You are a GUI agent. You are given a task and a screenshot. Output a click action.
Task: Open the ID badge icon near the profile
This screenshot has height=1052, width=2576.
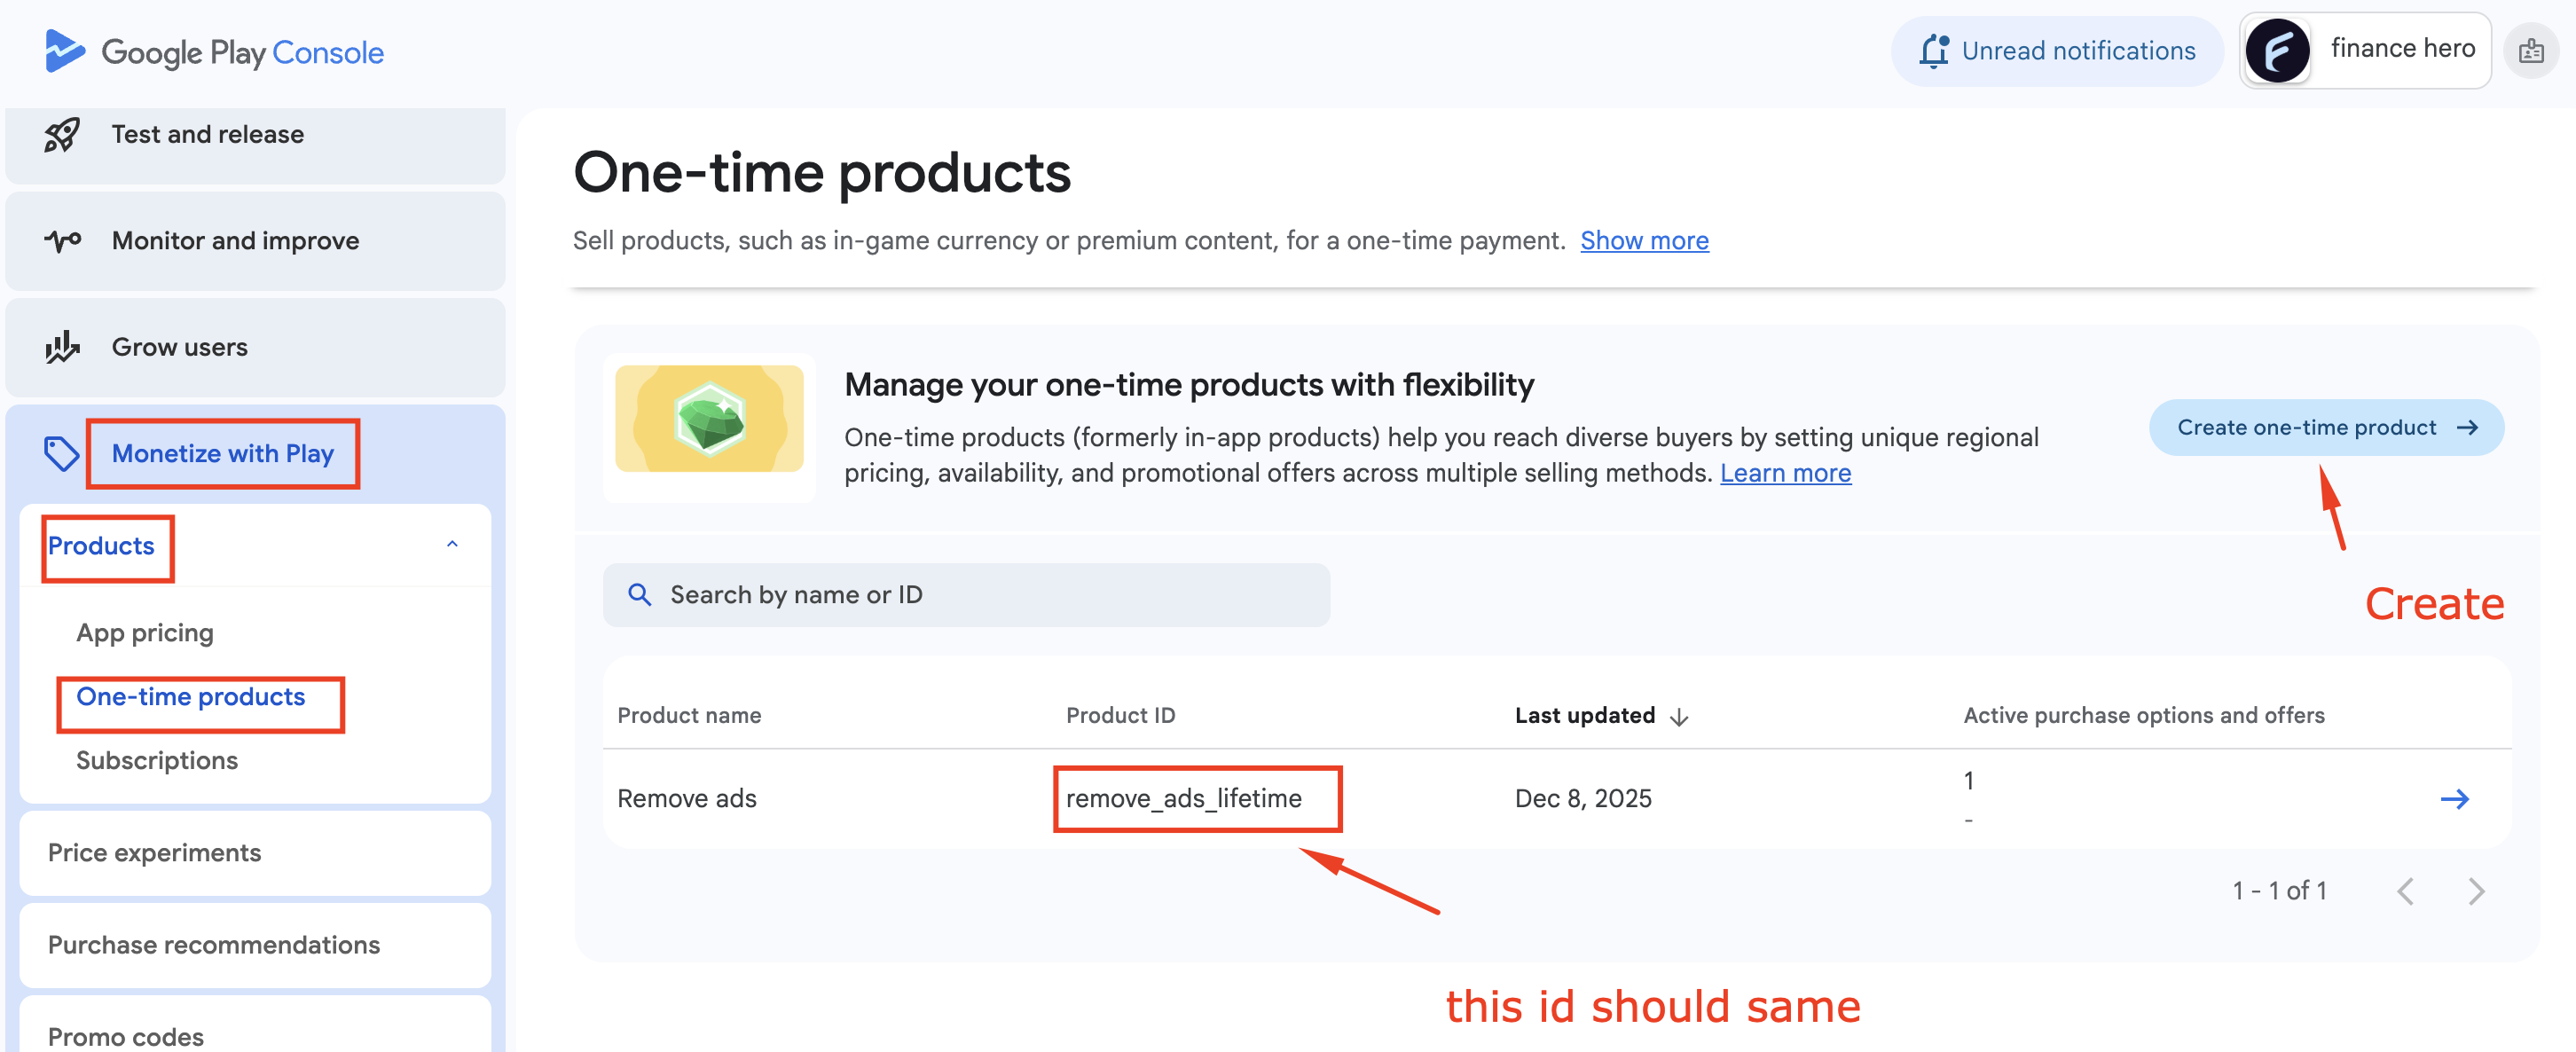[x=2532, y=50]
